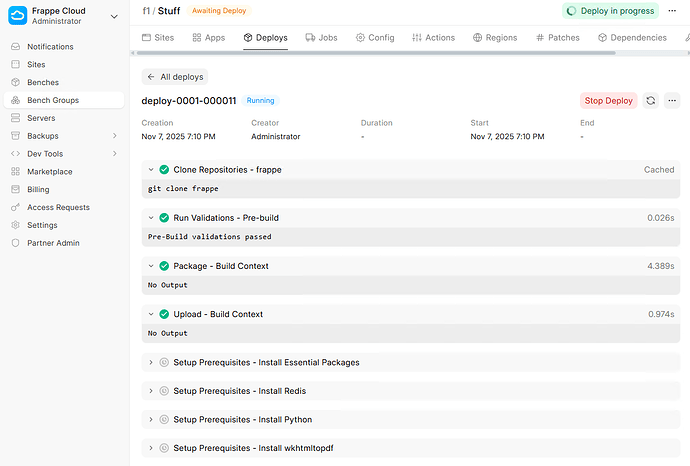Go to Settings in the sidebar
Viewport: 690px width, 466px height.
tap(42, 225)
